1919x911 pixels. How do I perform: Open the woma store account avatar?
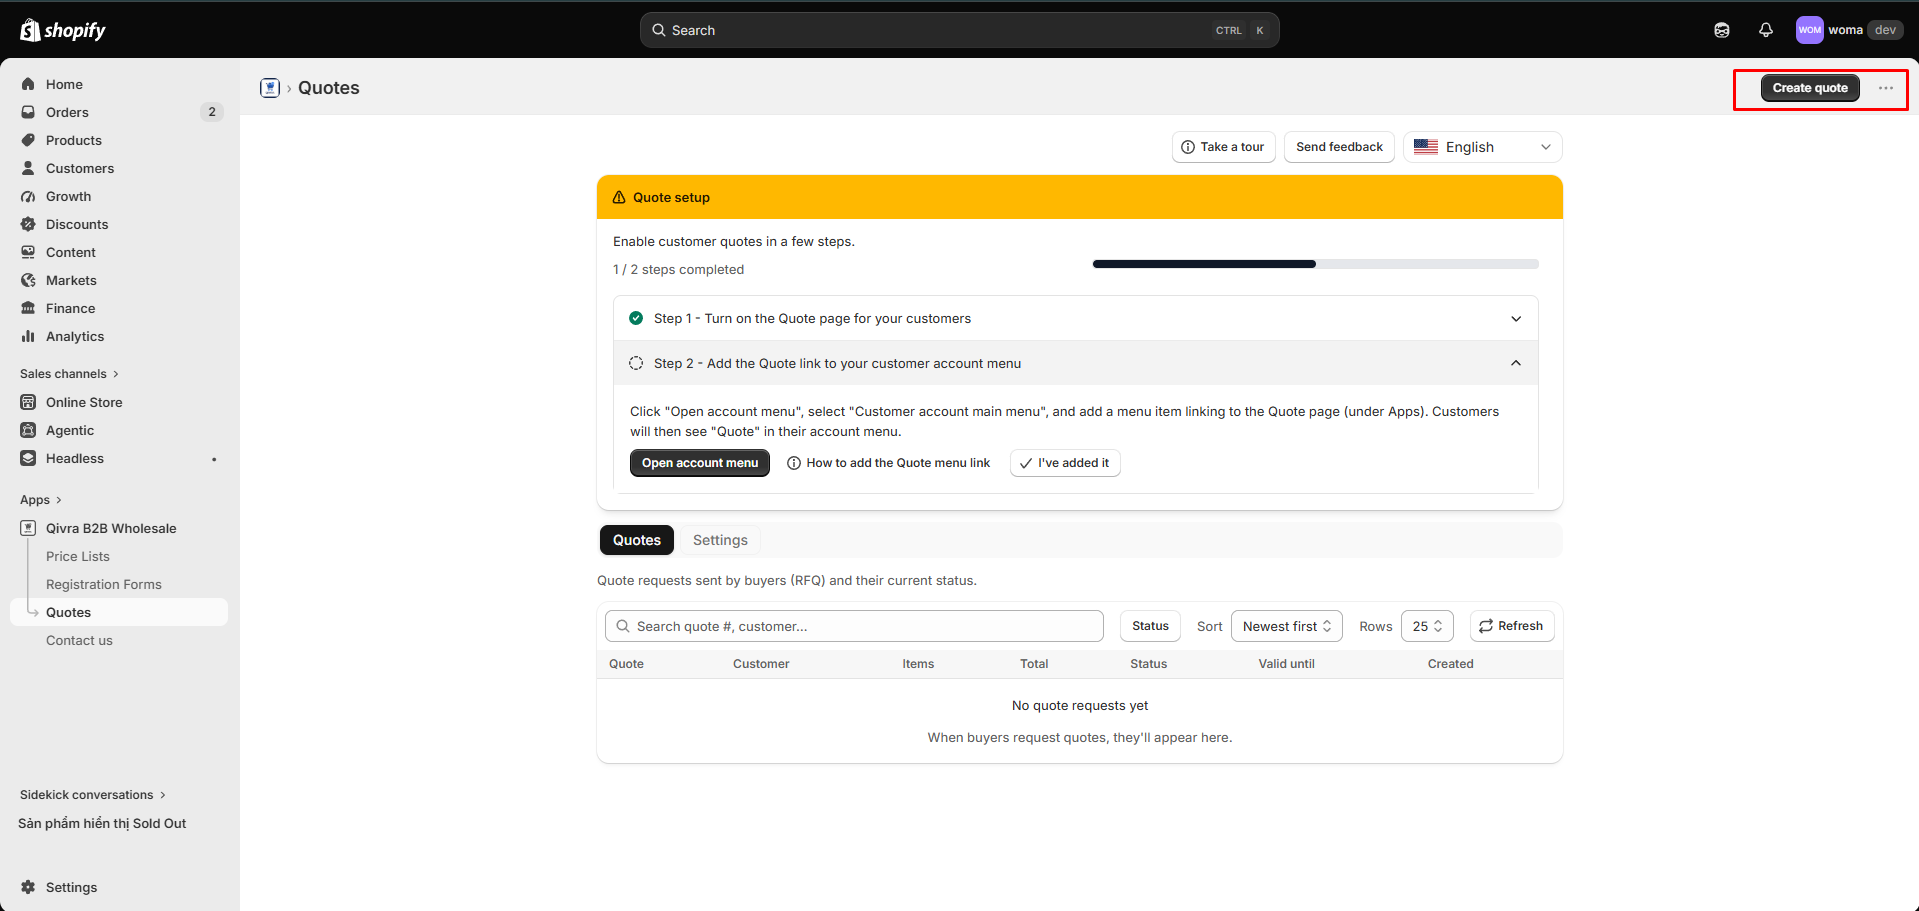pos(1809,30)
